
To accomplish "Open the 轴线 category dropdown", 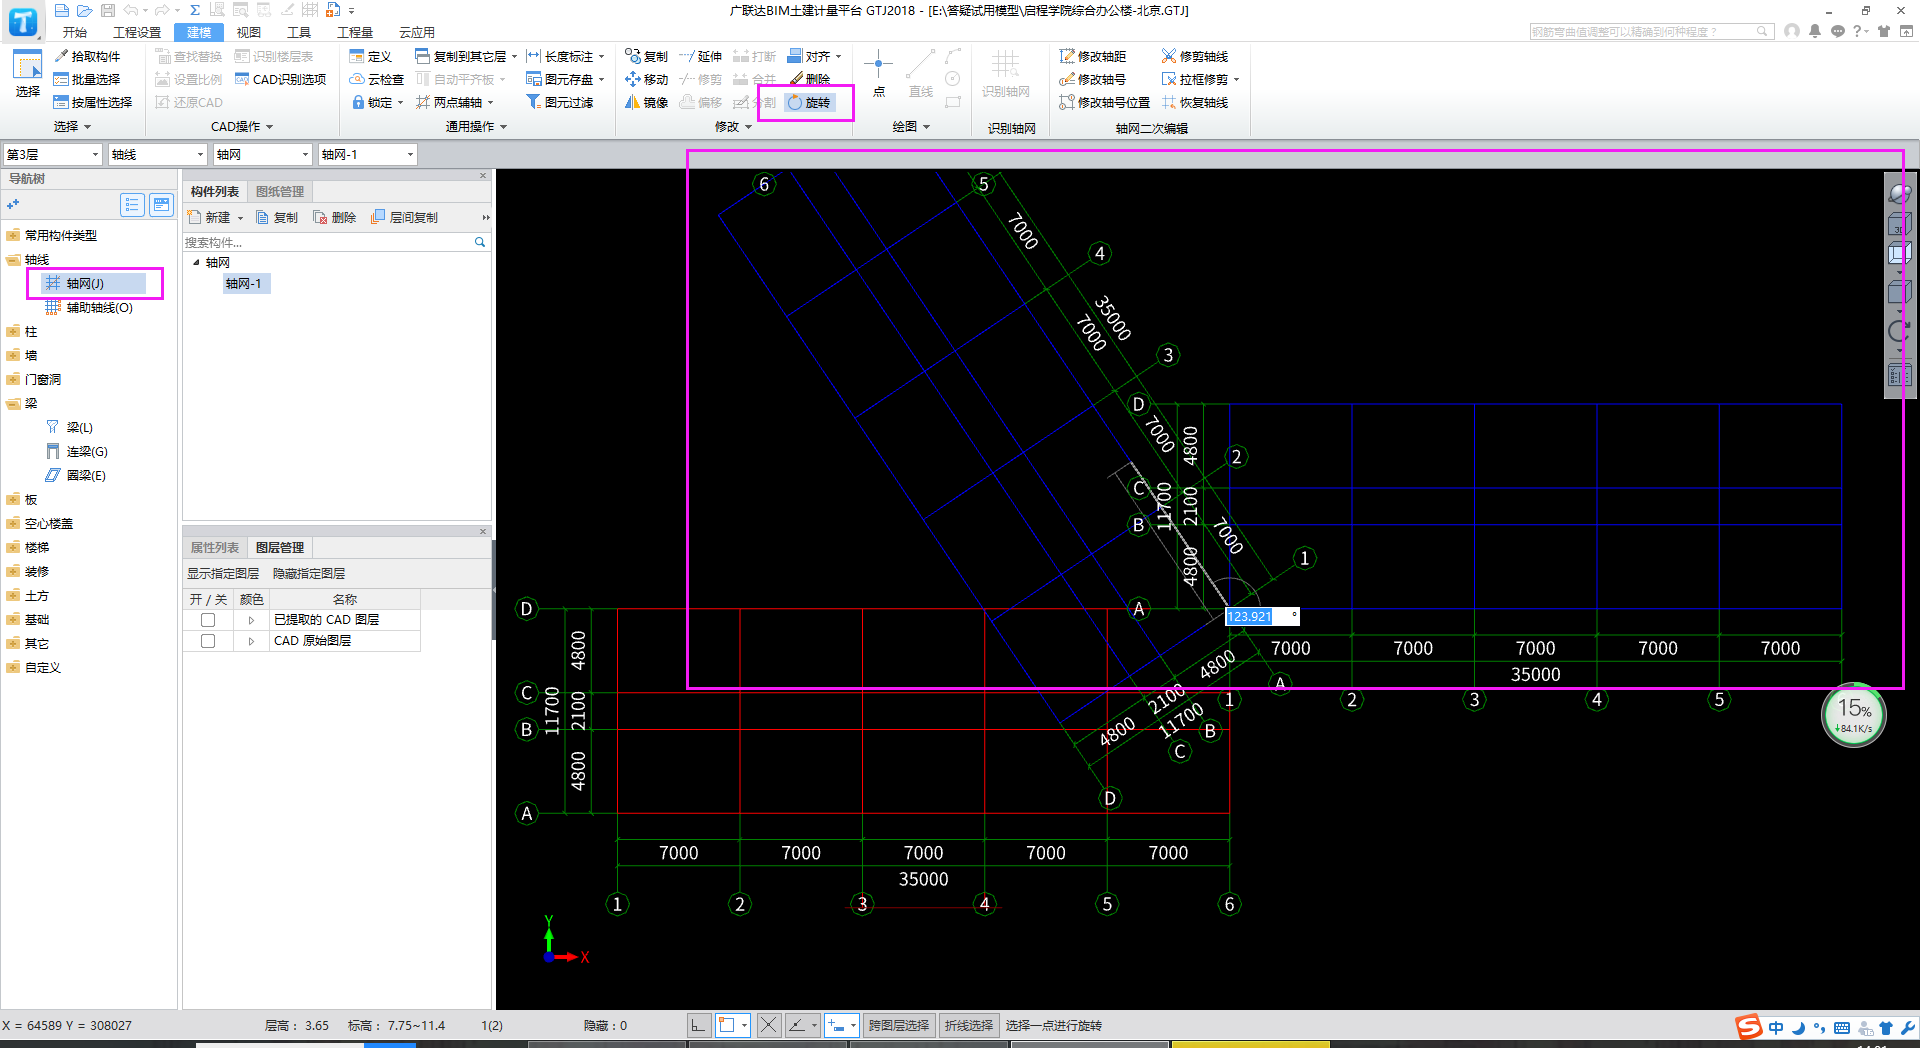I will click(157, 154).
